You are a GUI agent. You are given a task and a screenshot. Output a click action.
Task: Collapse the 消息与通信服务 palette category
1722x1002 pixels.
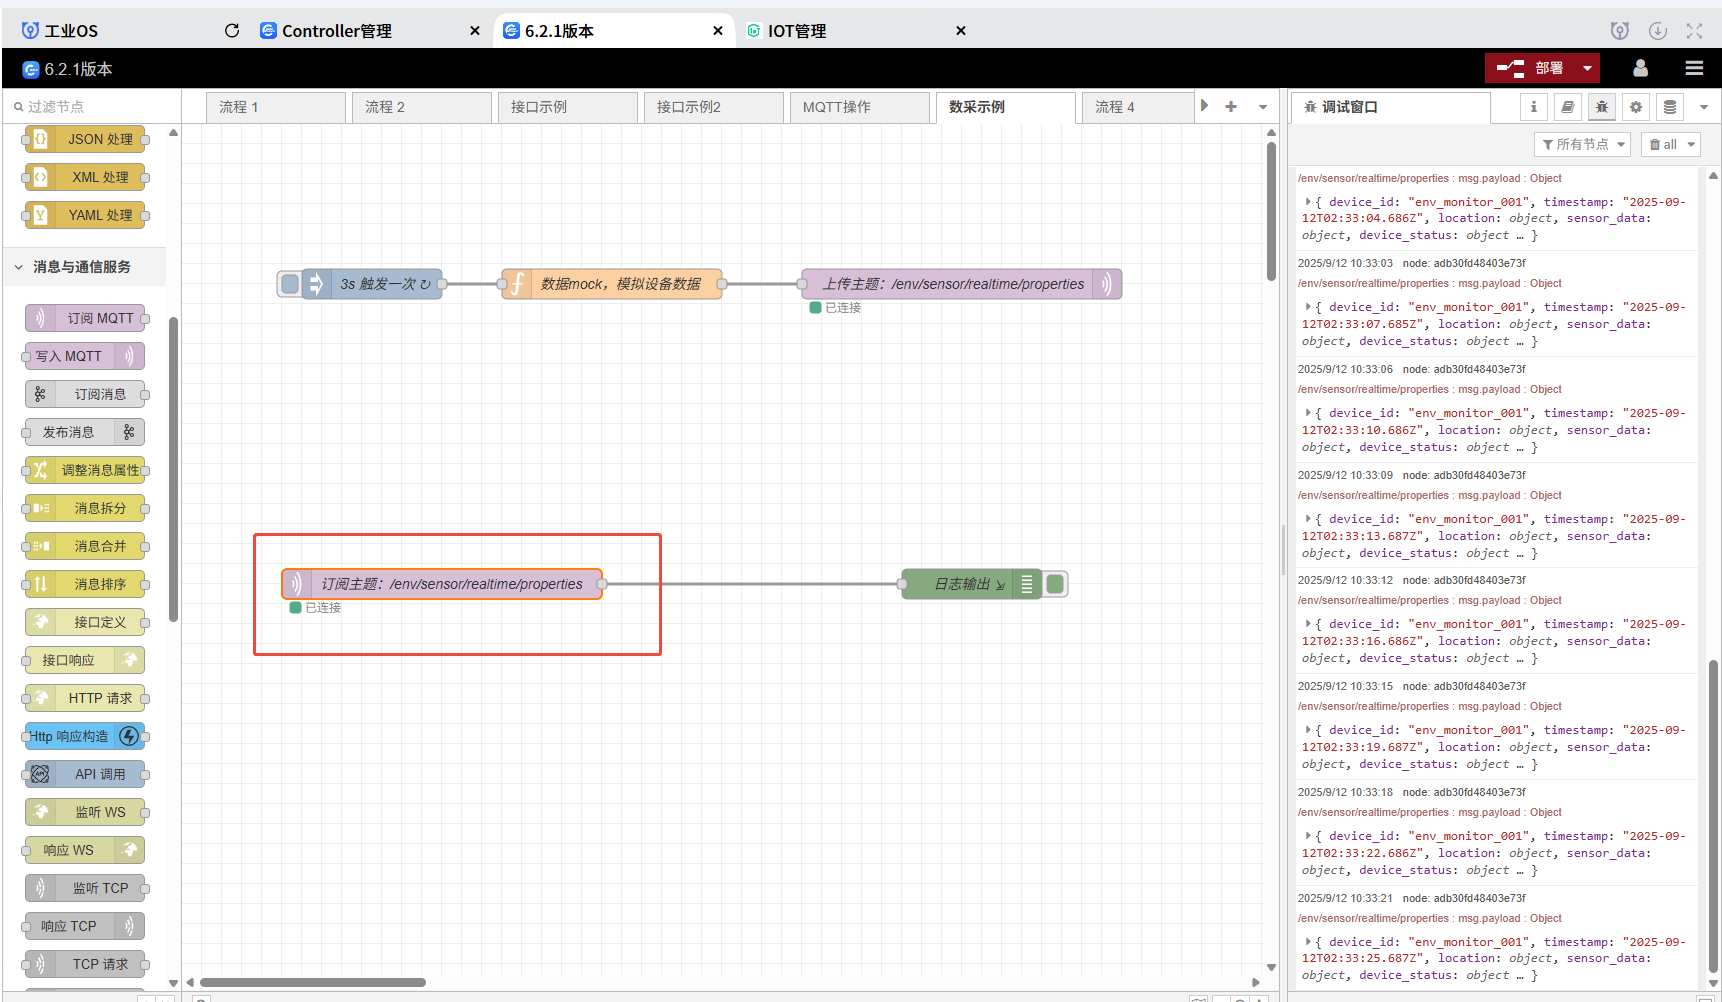(x=19, y=267)
